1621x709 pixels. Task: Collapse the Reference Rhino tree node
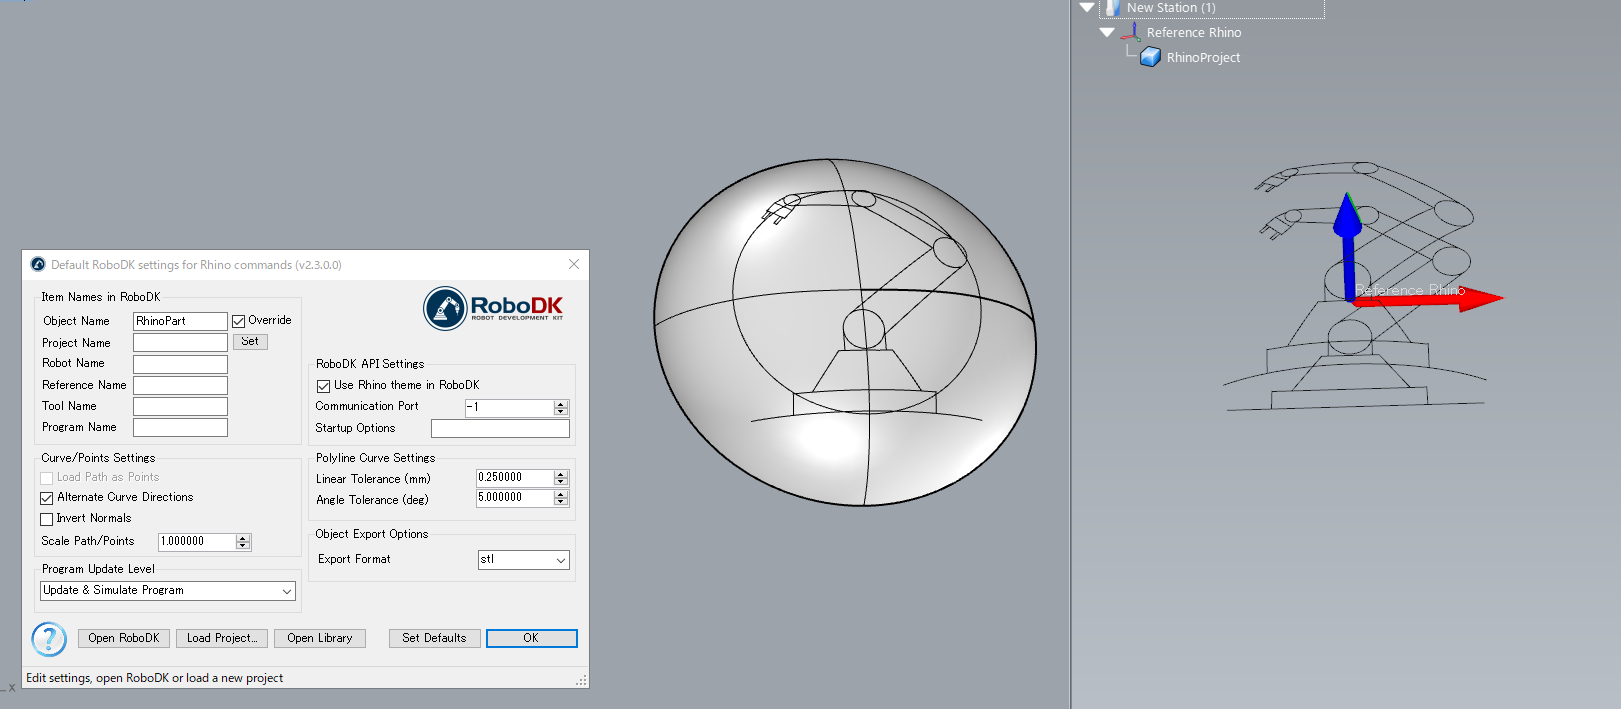click(x=1107, y=33)
